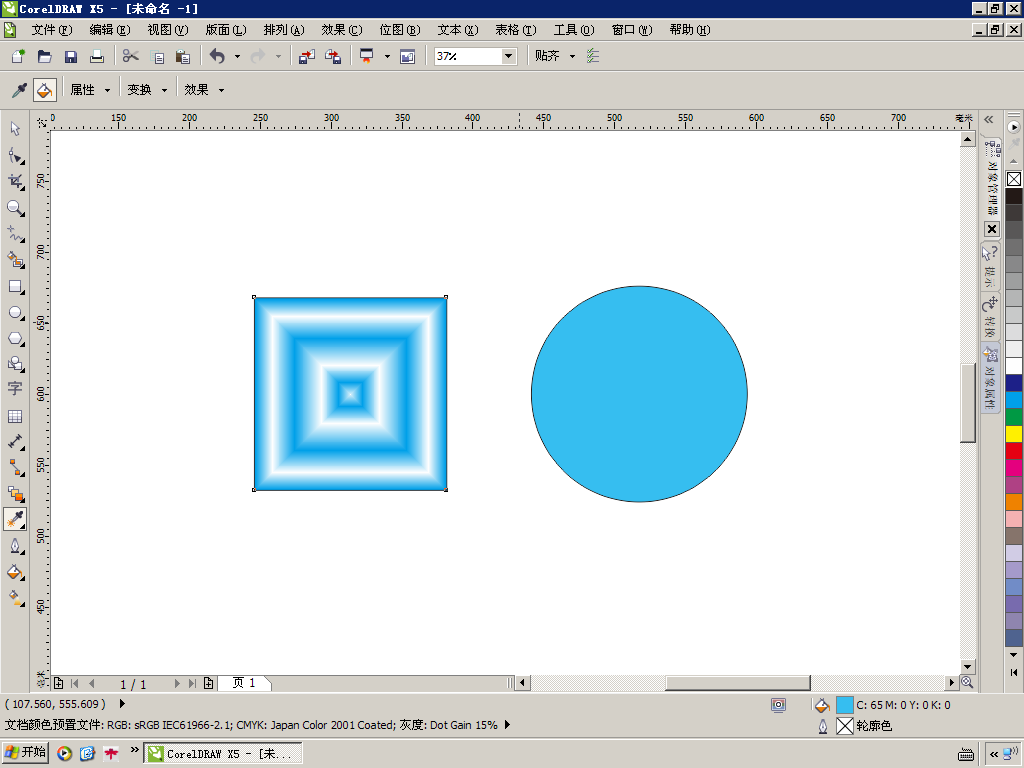Image resolution: width=1024 pixels, height=768 pixels.
Task: Click the Open file folder icon
Action: click(x=44, y=56)
